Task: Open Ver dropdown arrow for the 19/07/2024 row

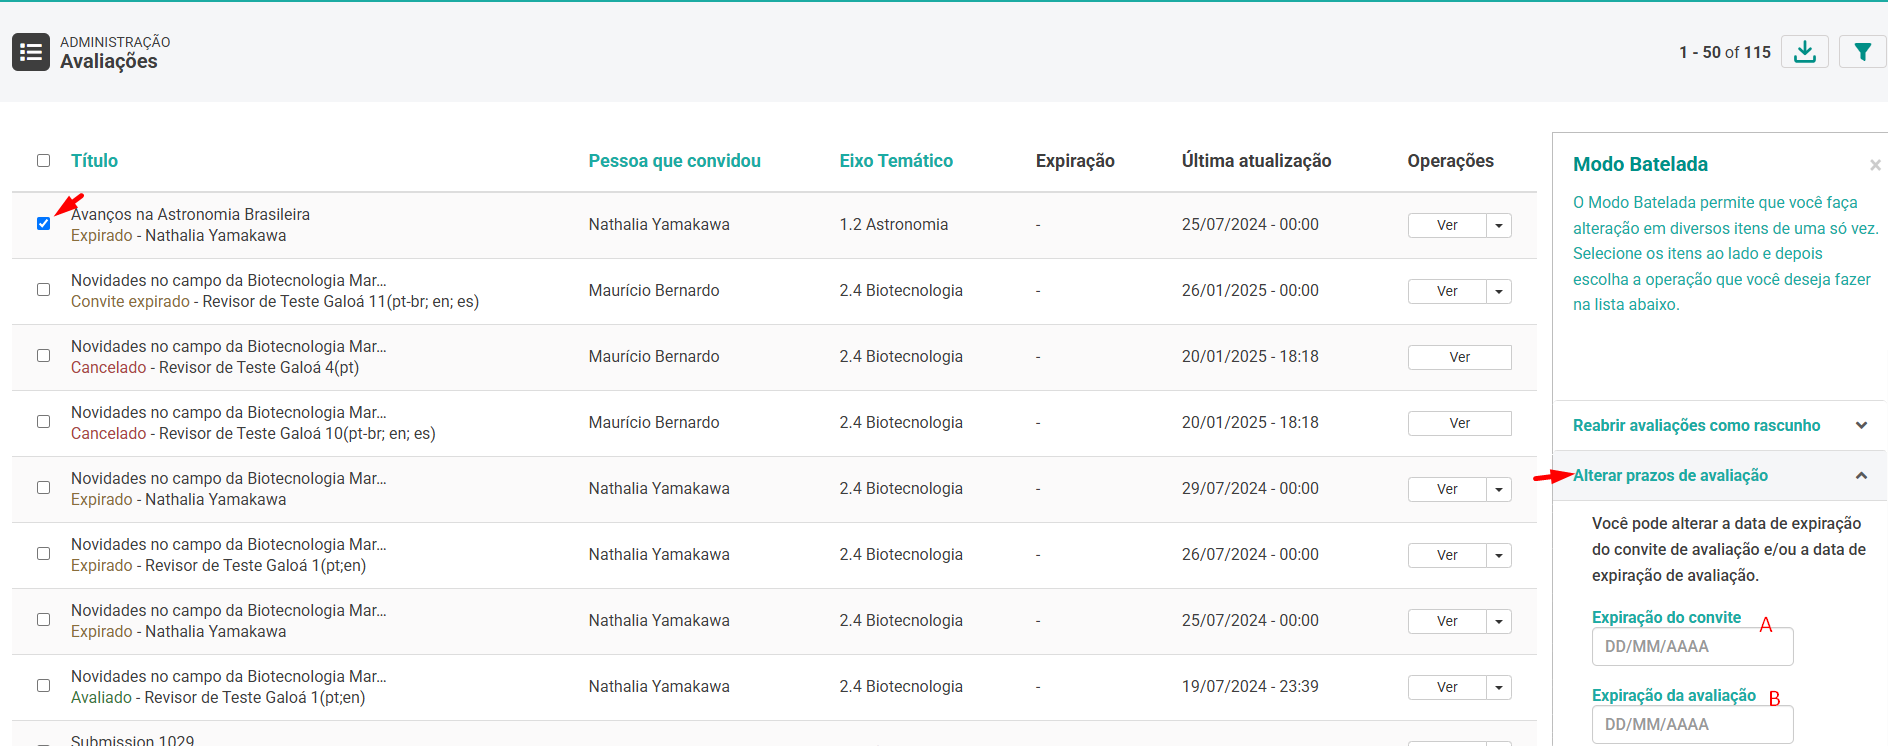Action: (1499, 687)
